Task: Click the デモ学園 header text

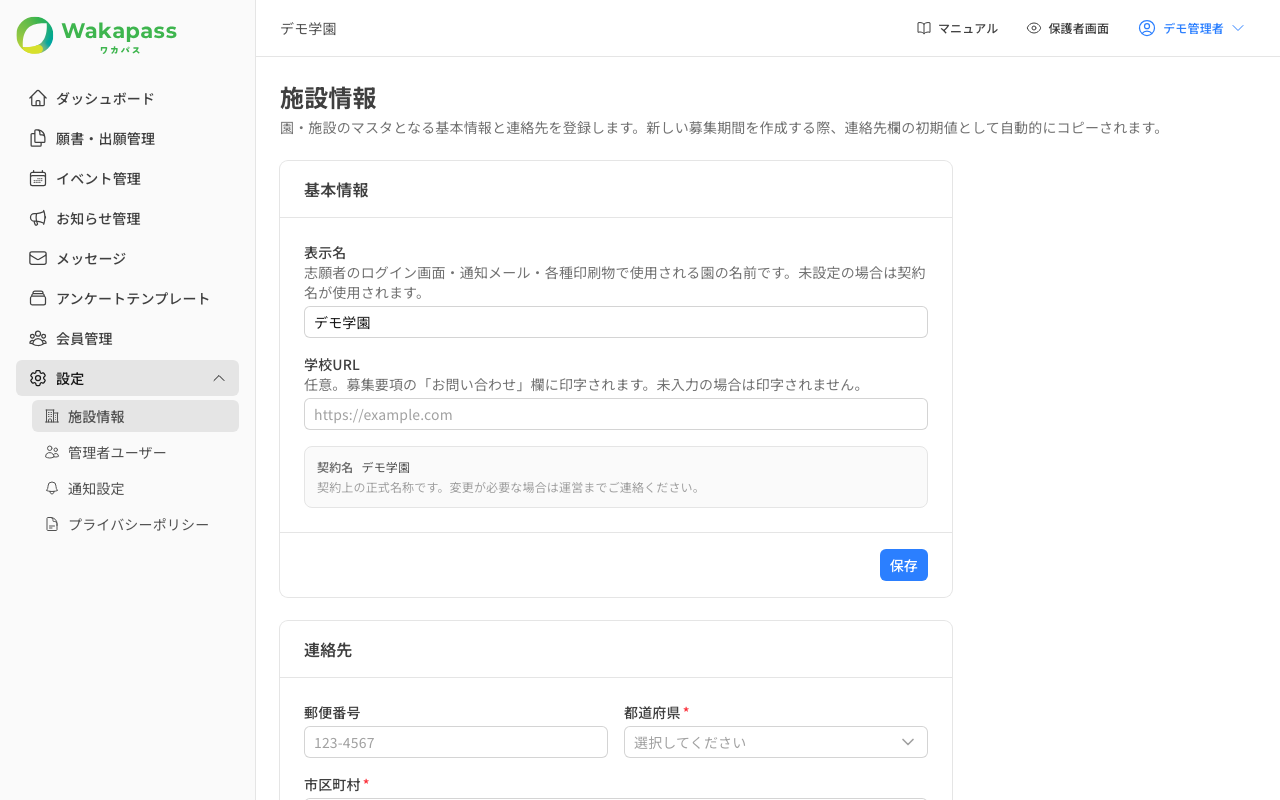Action: pos(308,28)
